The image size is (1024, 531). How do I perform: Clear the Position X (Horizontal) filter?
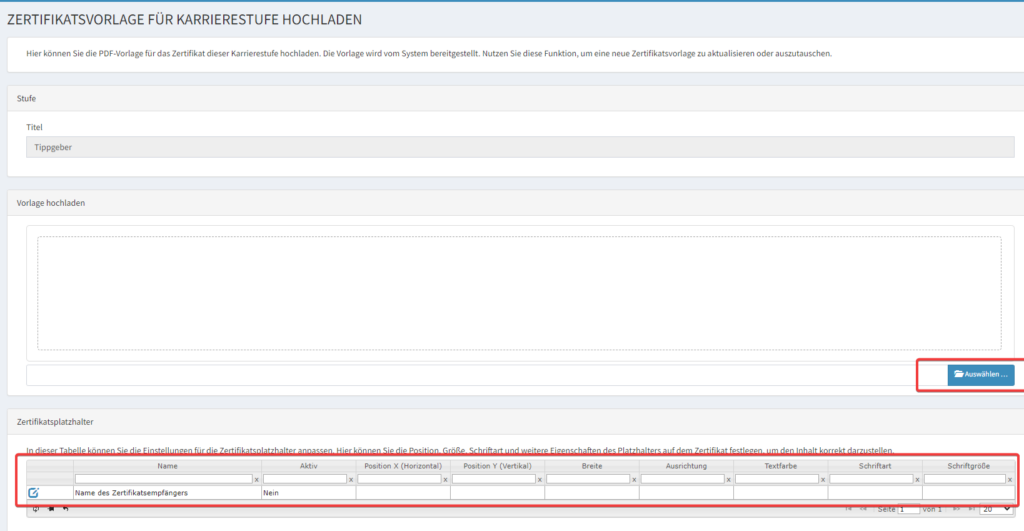pos(445,480)
